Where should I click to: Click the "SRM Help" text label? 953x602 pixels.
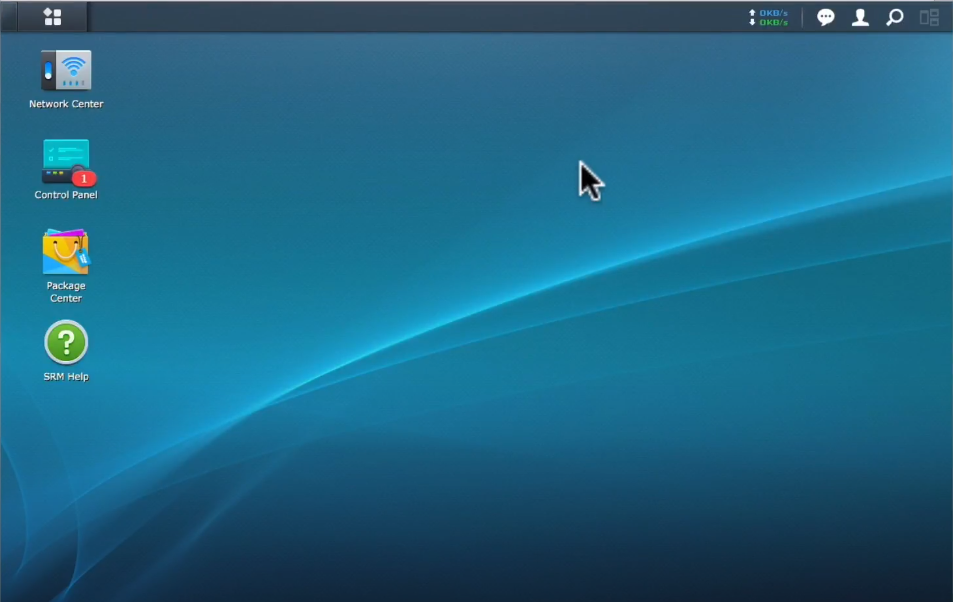point(66,377)
